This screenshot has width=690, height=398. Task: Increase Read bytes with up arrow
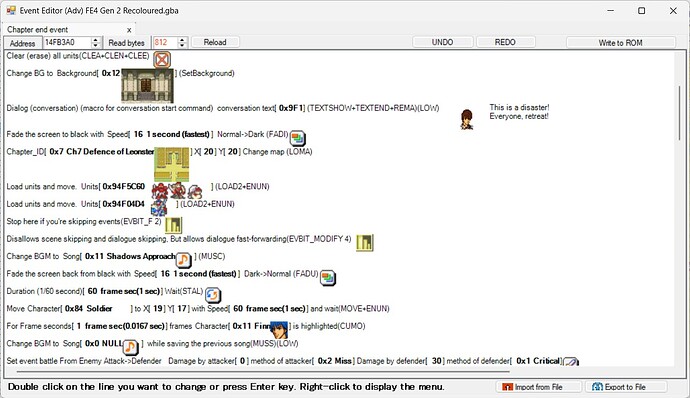182,40
